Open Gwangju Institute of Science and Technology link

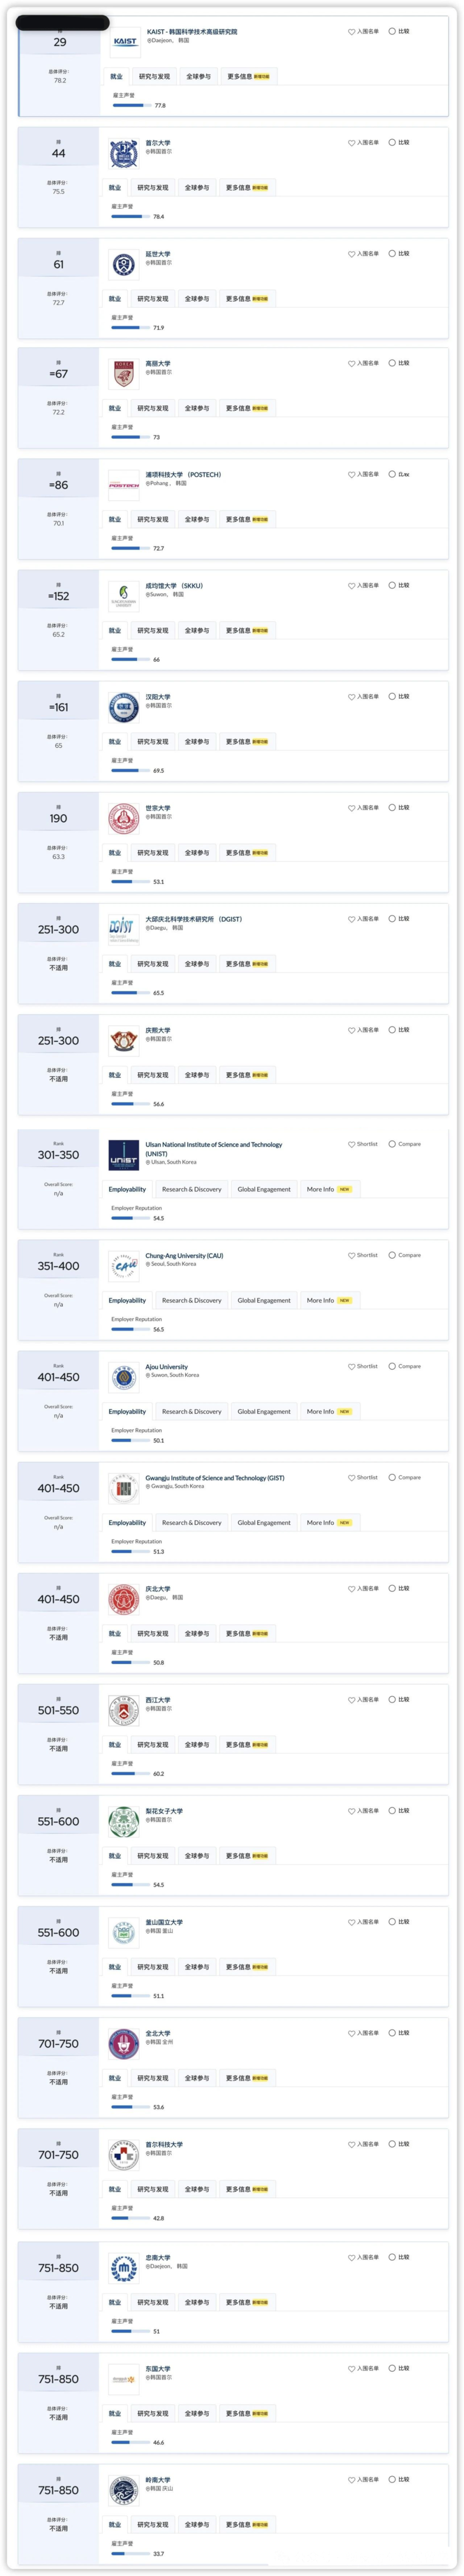215,1477
